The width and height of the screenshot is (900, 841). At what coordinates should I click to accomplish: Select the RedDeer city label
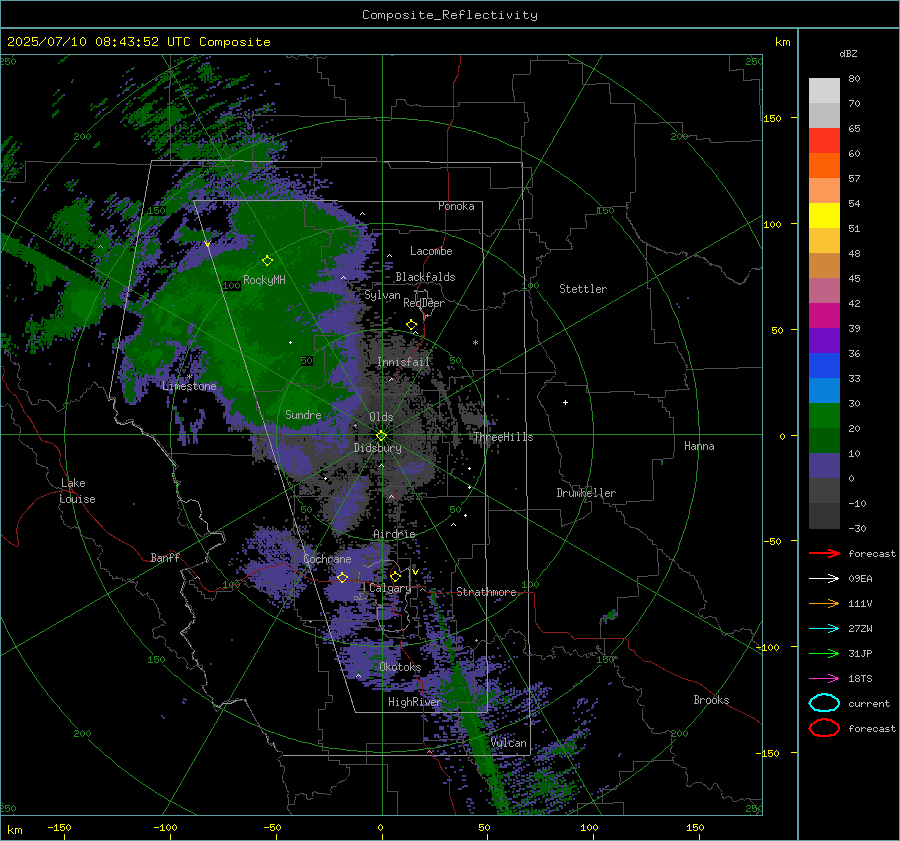[x=424, y=303]
